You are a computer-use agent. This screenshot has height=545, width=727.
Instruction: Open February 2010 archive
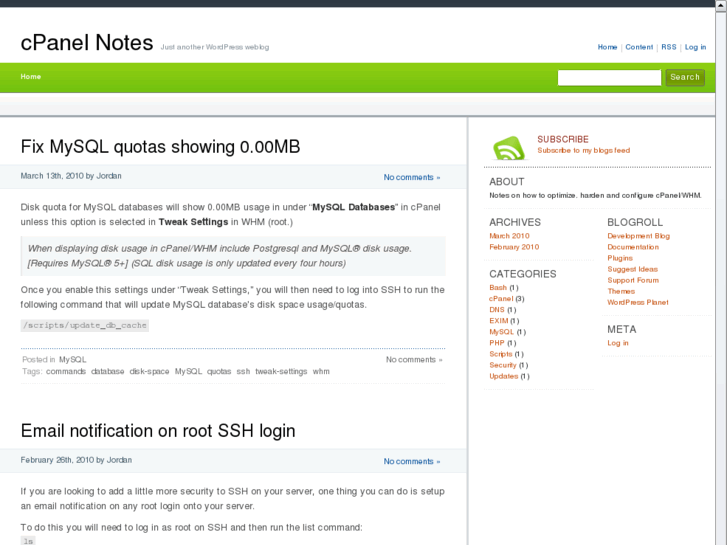(514, 247)
